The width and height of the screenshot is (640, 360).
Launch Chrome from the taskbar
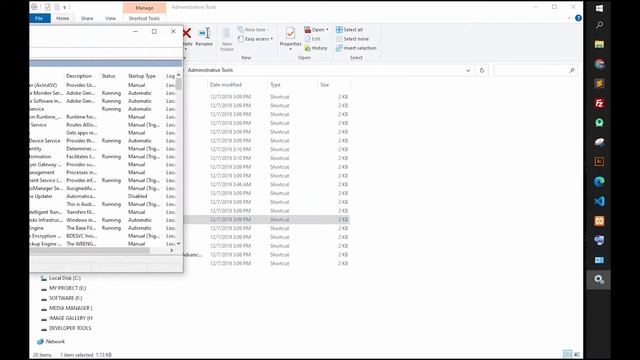click(599, 64)
